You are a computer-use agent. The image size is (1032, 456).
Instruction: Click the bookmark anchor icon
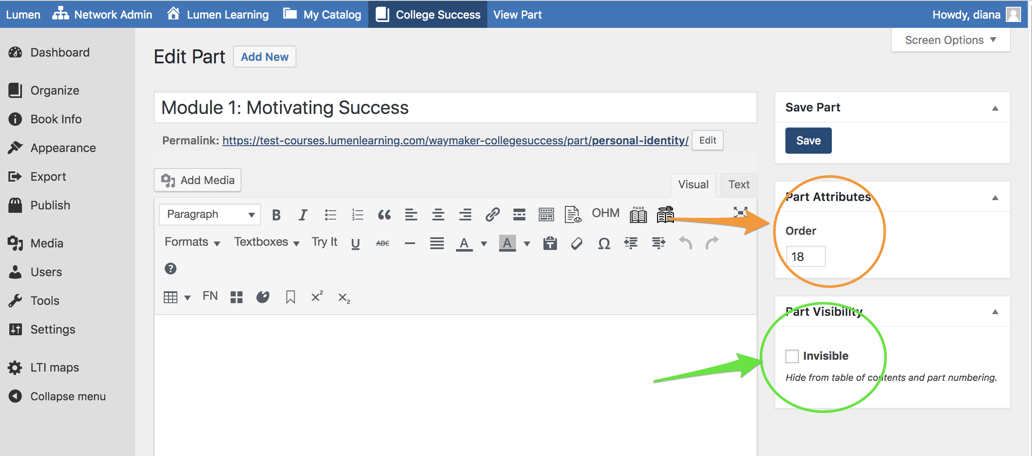click(x=290, y=297)
